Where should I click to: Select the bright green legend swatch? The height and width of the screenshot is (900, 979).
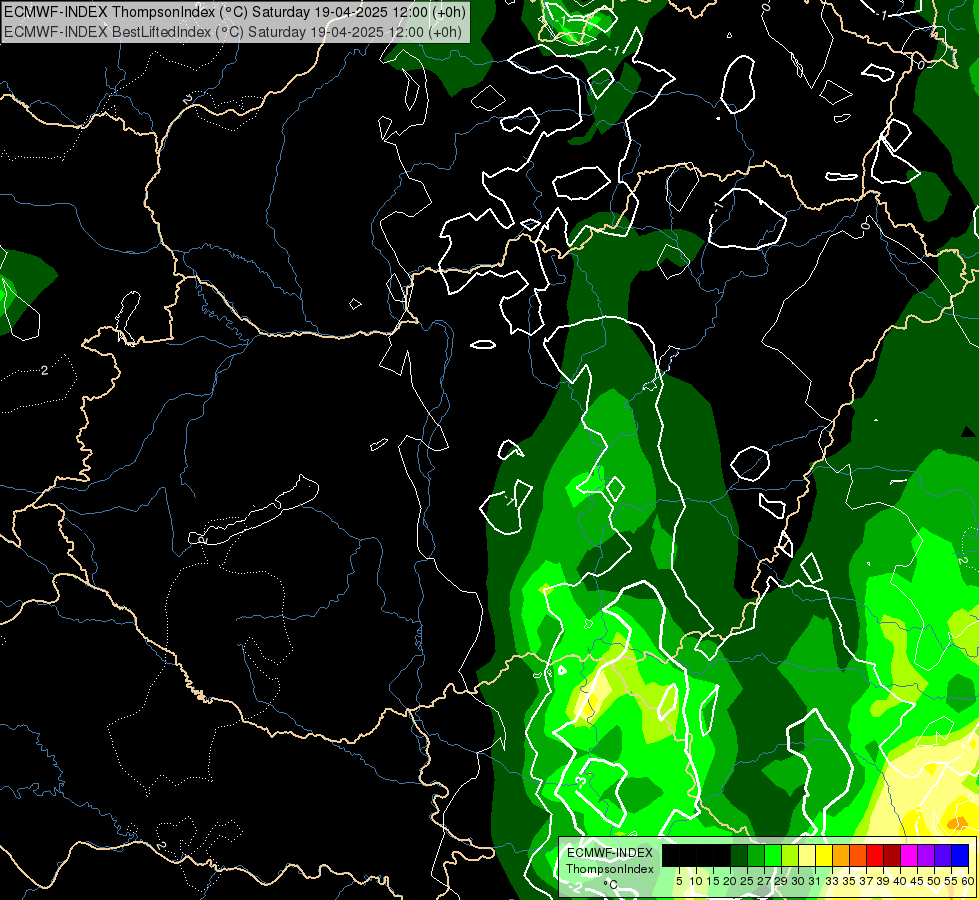coord(773,855)
